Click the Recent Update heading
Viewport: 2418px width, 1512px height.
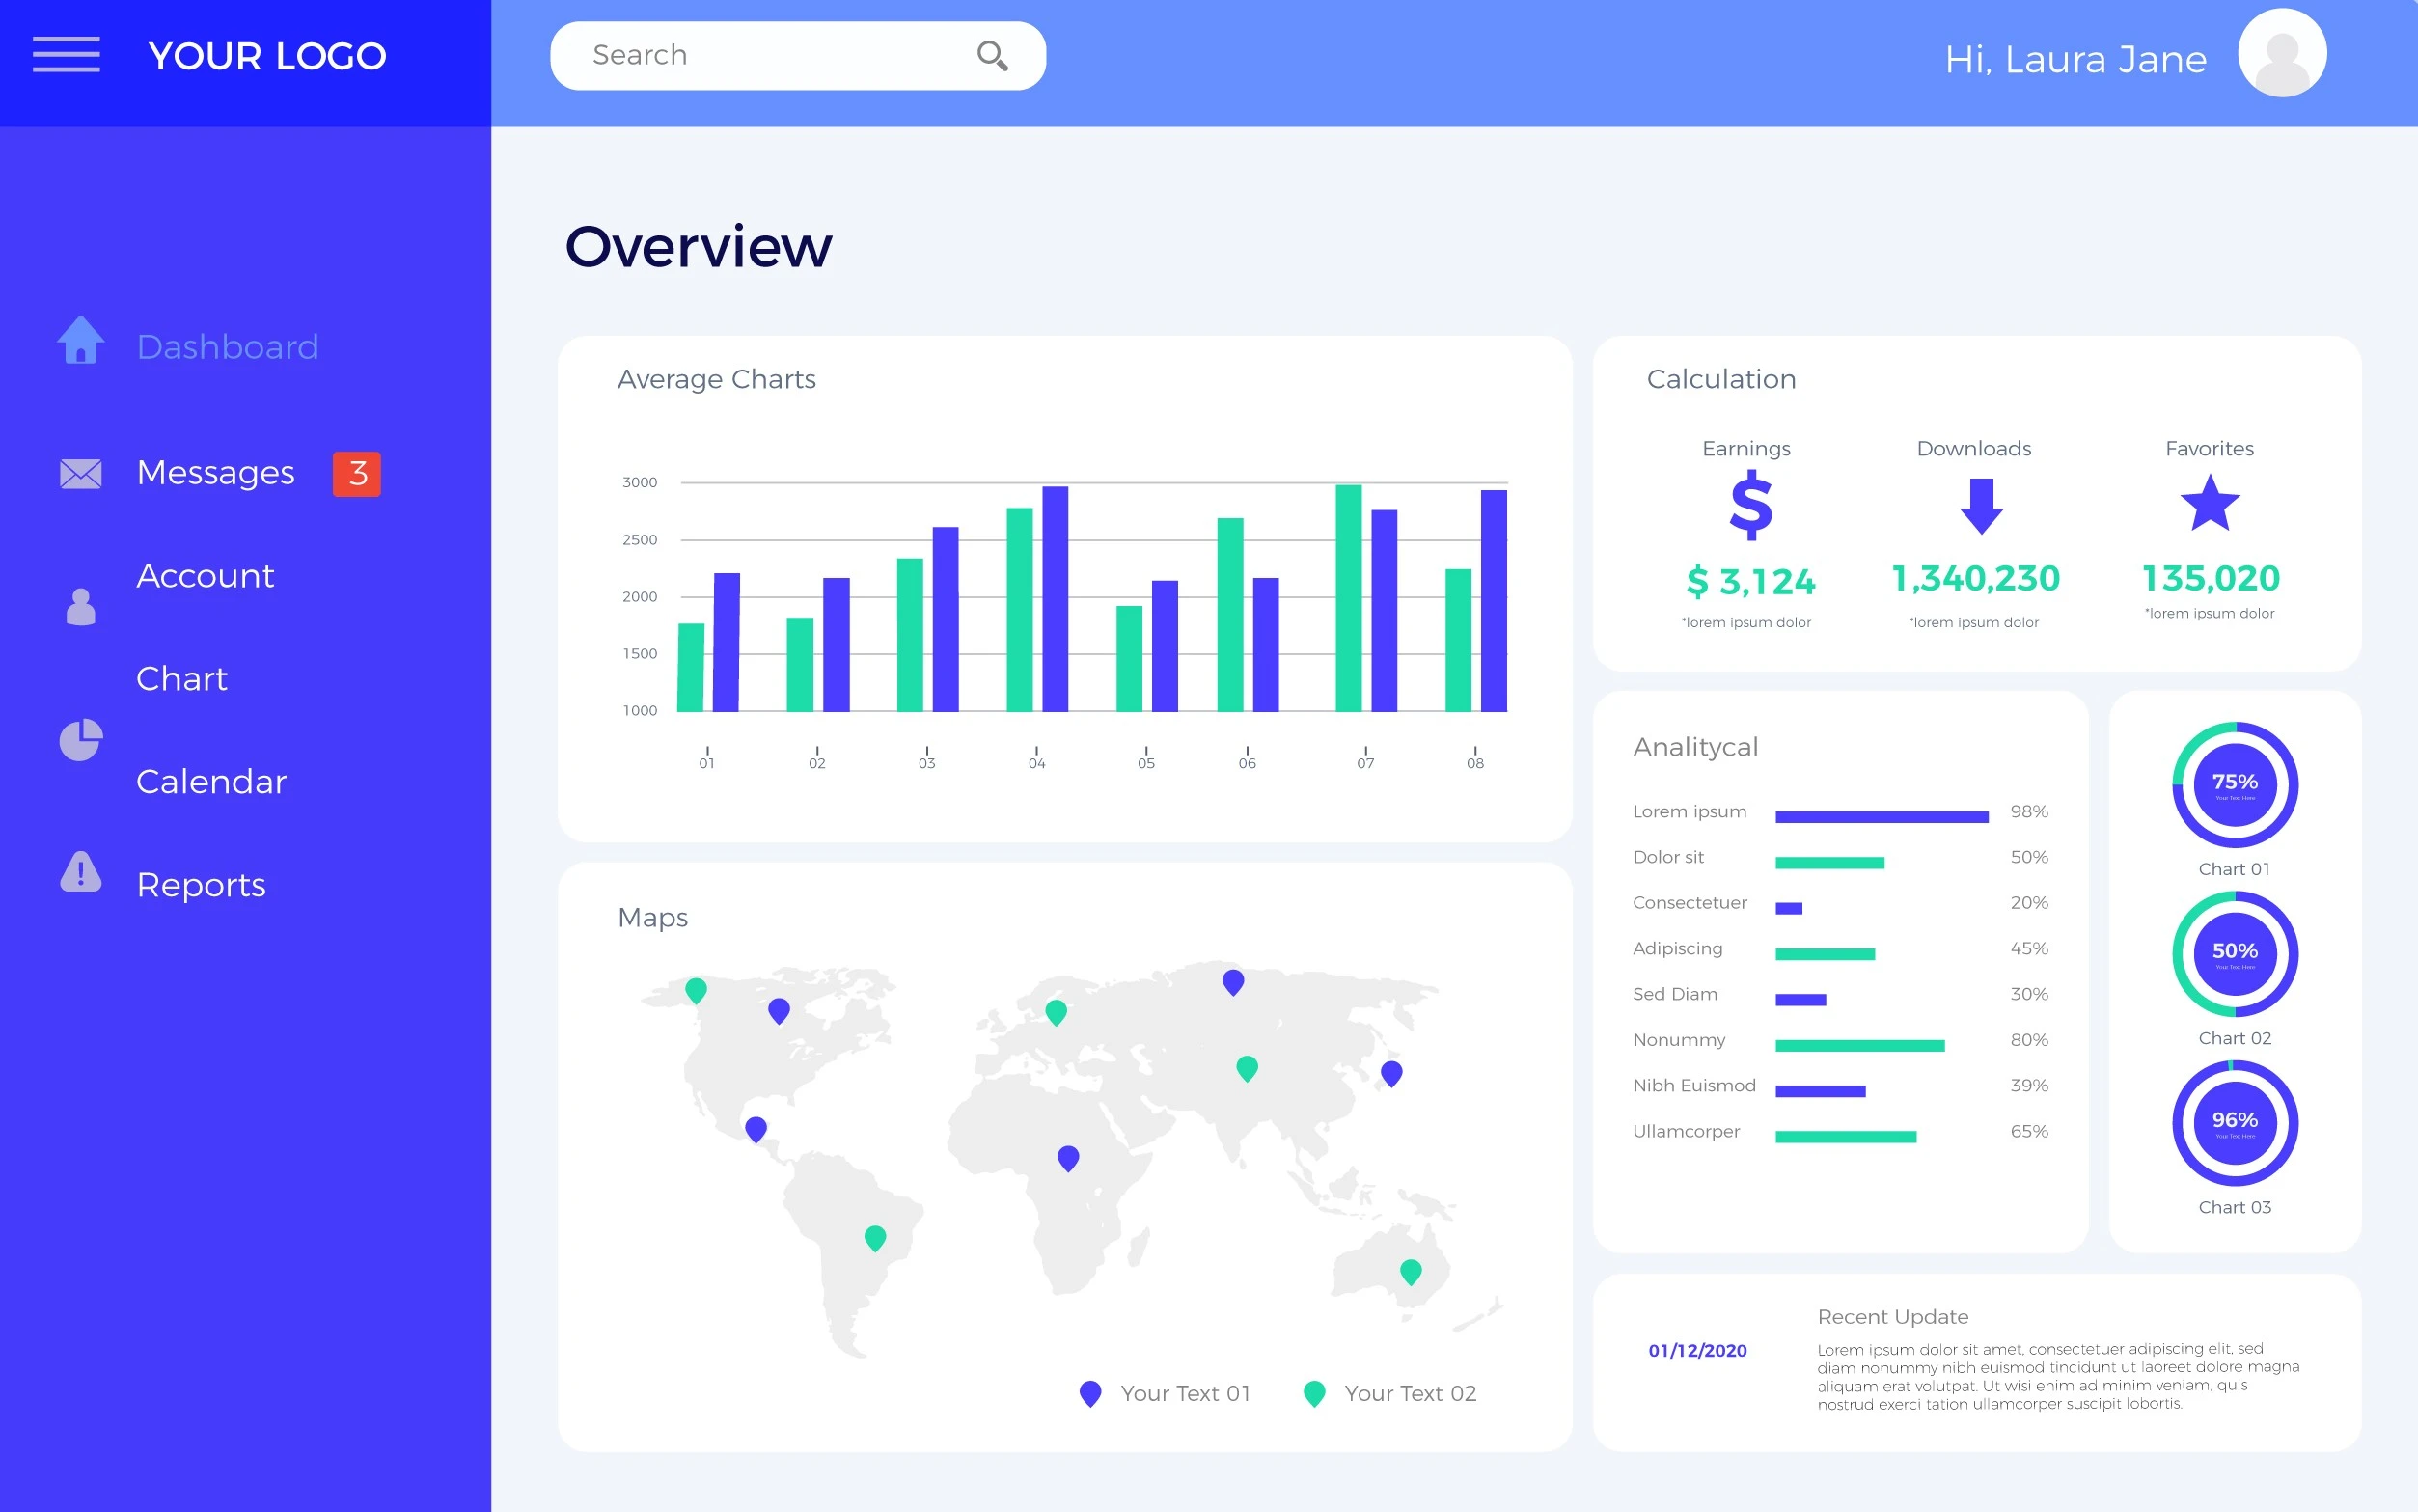[x=1893, y=1317]
